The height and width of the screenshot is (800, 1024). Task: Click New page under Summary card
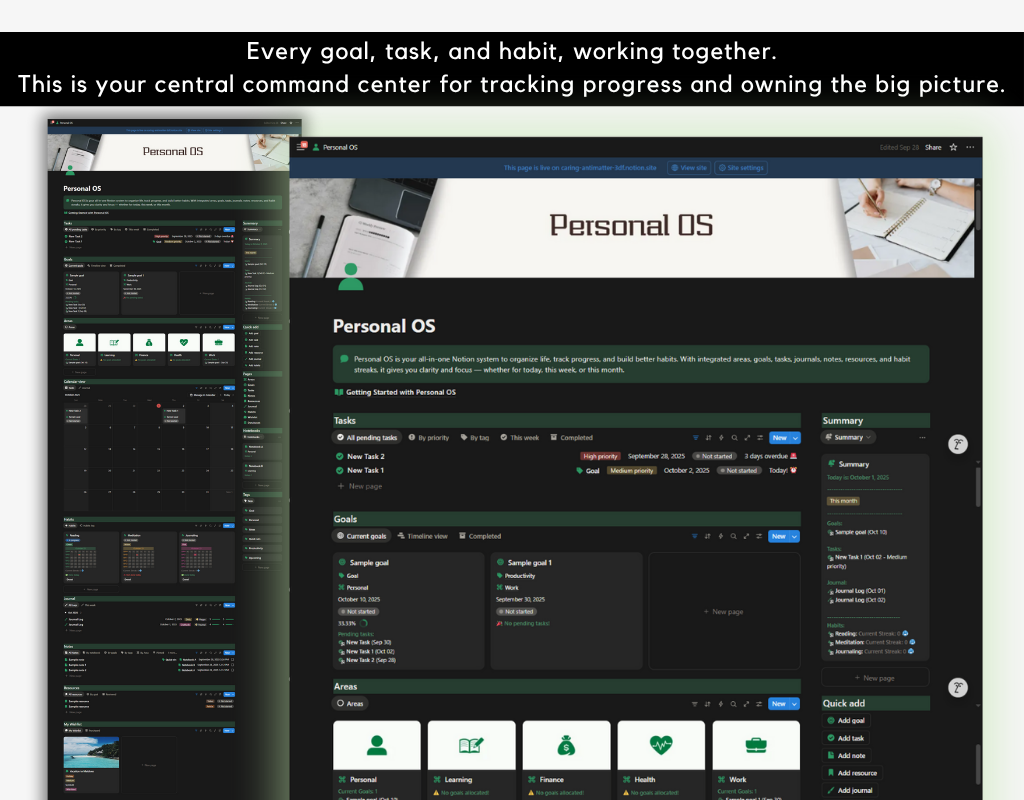875,678
